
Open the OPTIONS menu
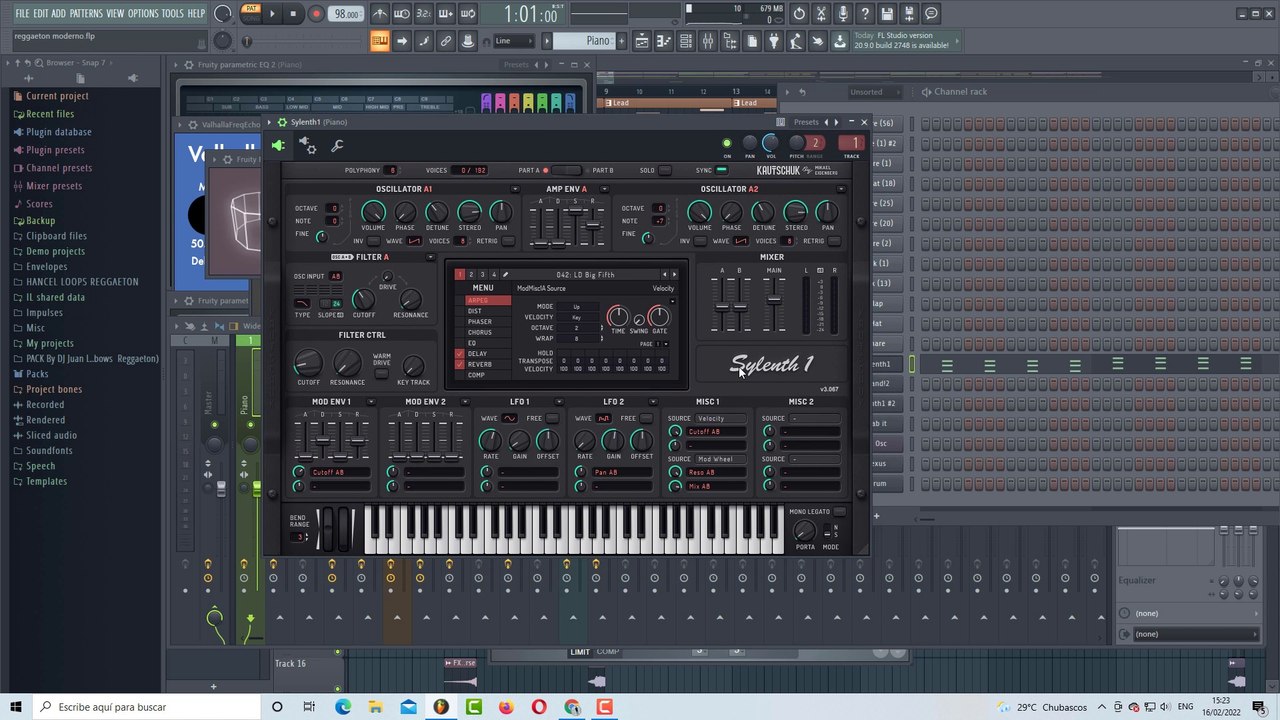tap(143, 14)
